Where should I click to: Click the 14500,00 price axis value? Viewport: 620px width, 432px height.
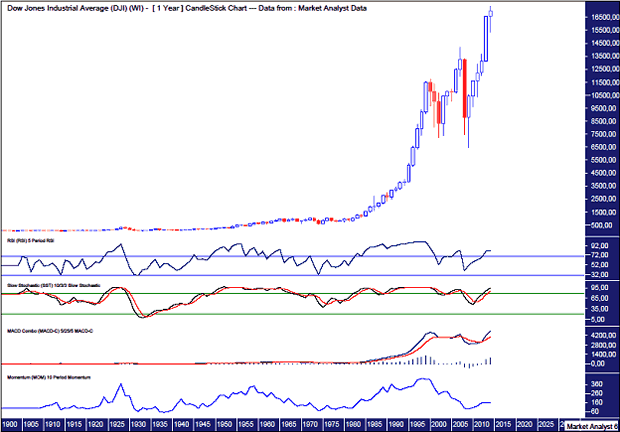605,43
